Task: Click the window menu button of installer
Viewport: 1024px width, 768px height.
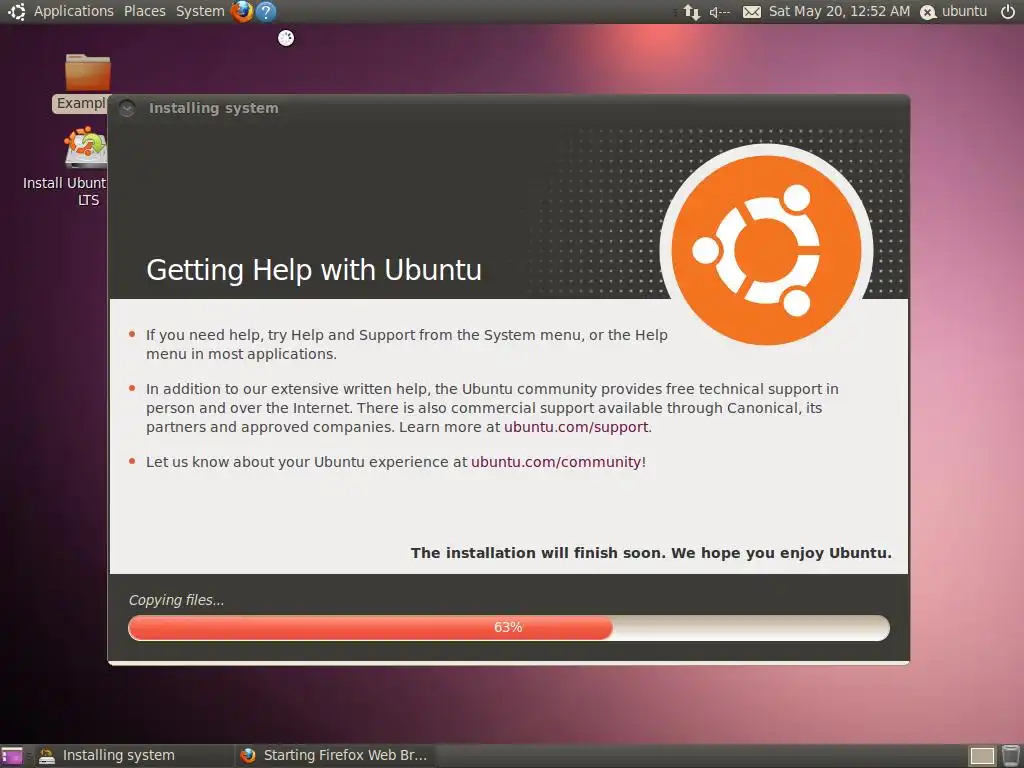Action: click(x=127, y=108)
